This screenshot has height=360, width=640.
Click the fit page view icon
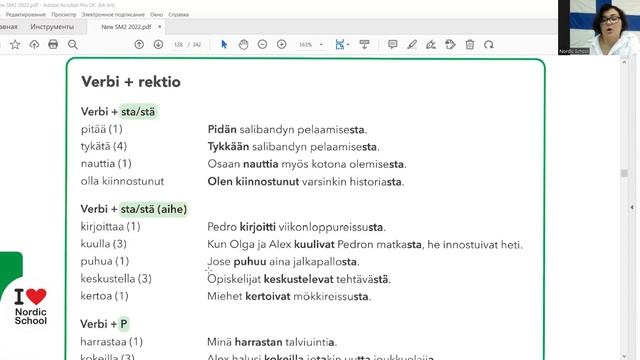pyautogui.click(x=340, y=44)
